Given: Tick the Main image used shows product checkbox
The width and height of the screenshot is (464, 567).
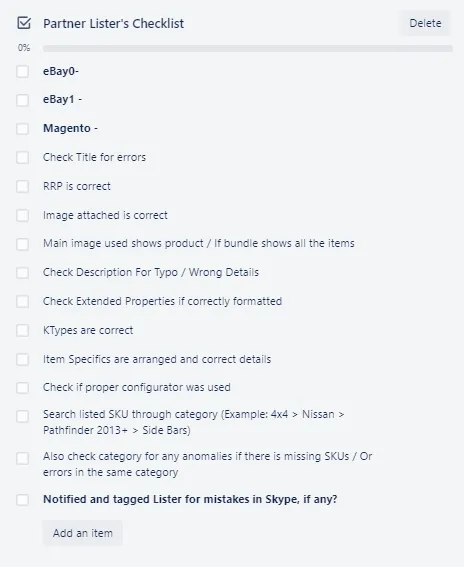Looking at the screenshot, I should pos(22,244).
